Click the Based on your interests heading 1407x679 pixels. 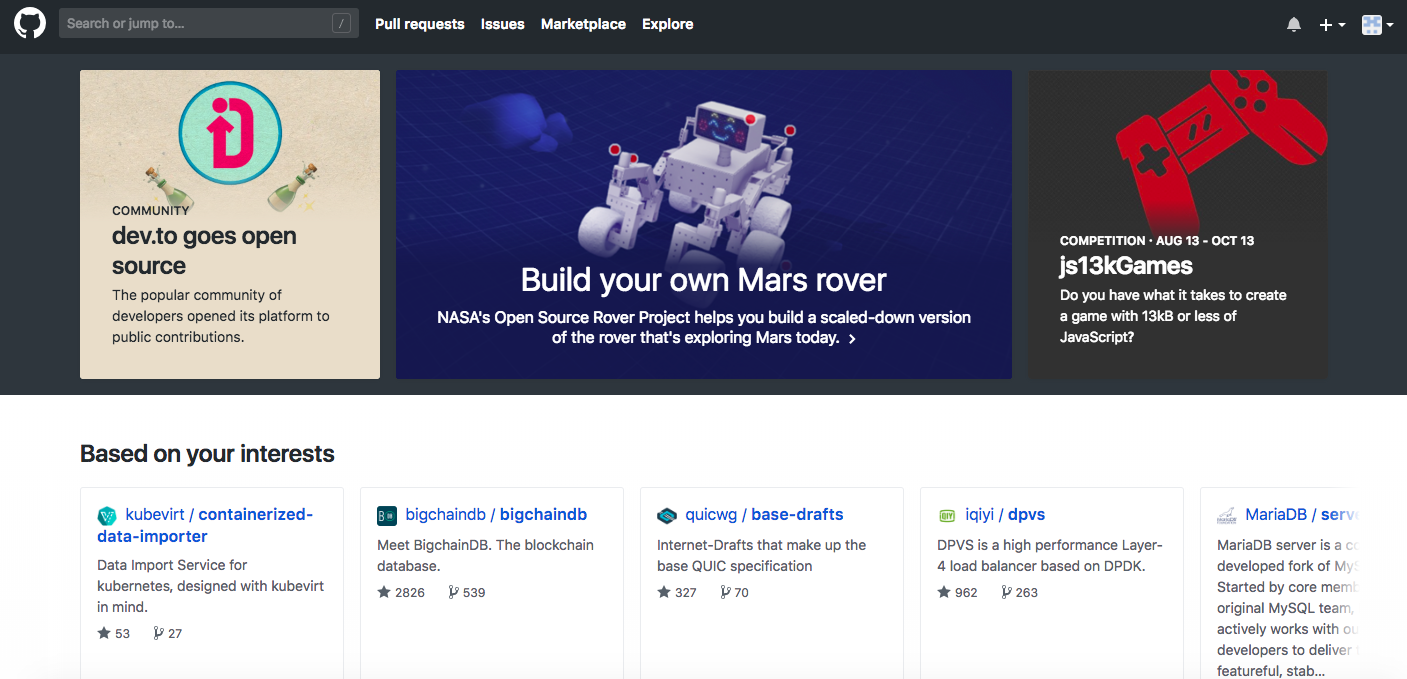click(x=207, y=454)
